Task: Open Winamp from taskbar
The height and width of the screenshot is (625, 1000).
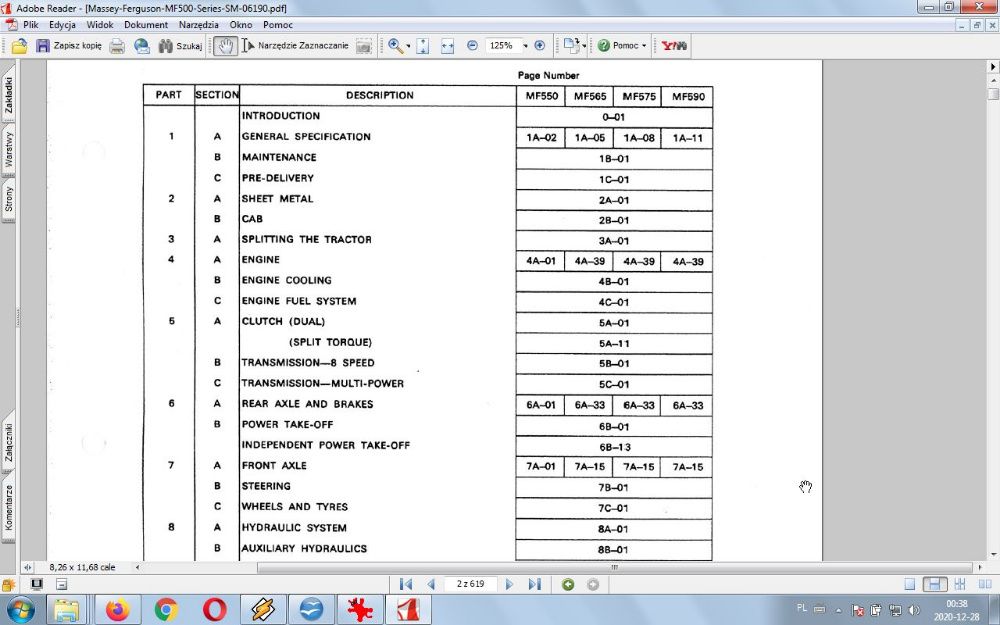Action: coord(263,610)
